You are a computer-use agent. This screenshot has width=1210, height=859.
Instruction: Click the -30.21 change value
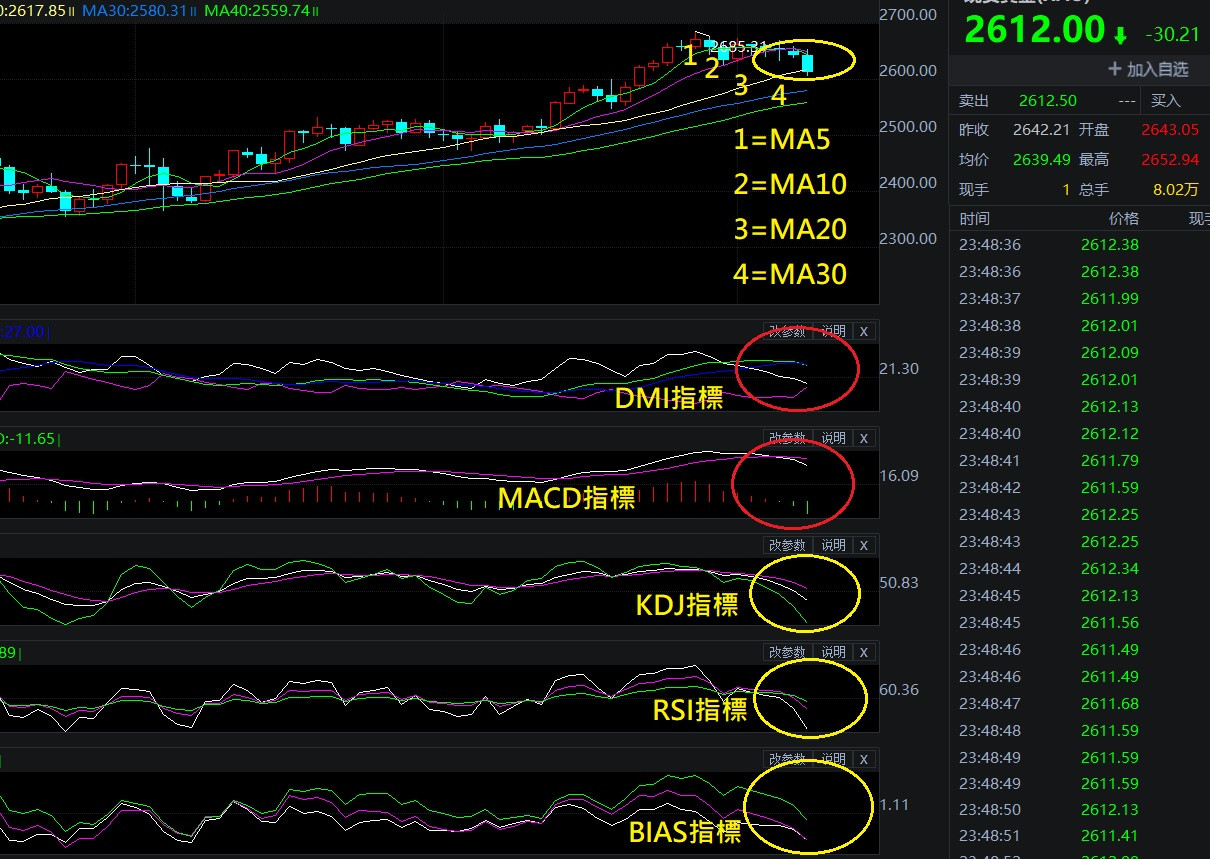(1174, 34)
